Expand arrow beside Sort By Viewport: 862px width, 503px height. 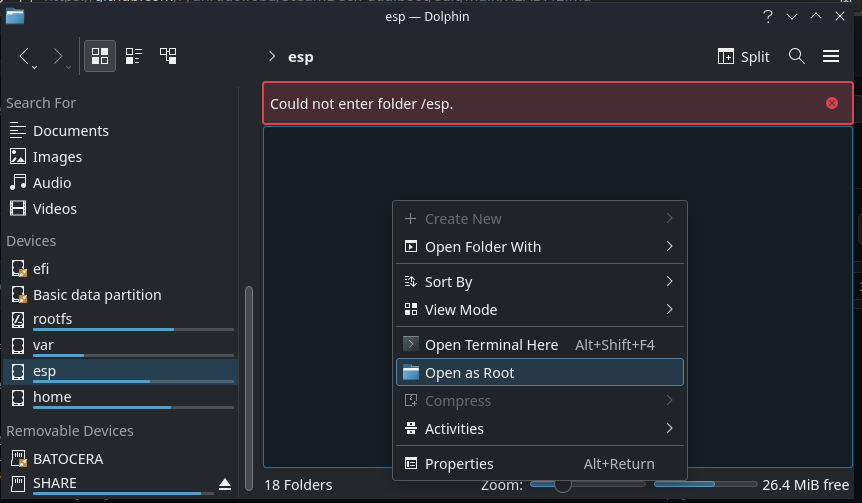[x=669, y=281]
